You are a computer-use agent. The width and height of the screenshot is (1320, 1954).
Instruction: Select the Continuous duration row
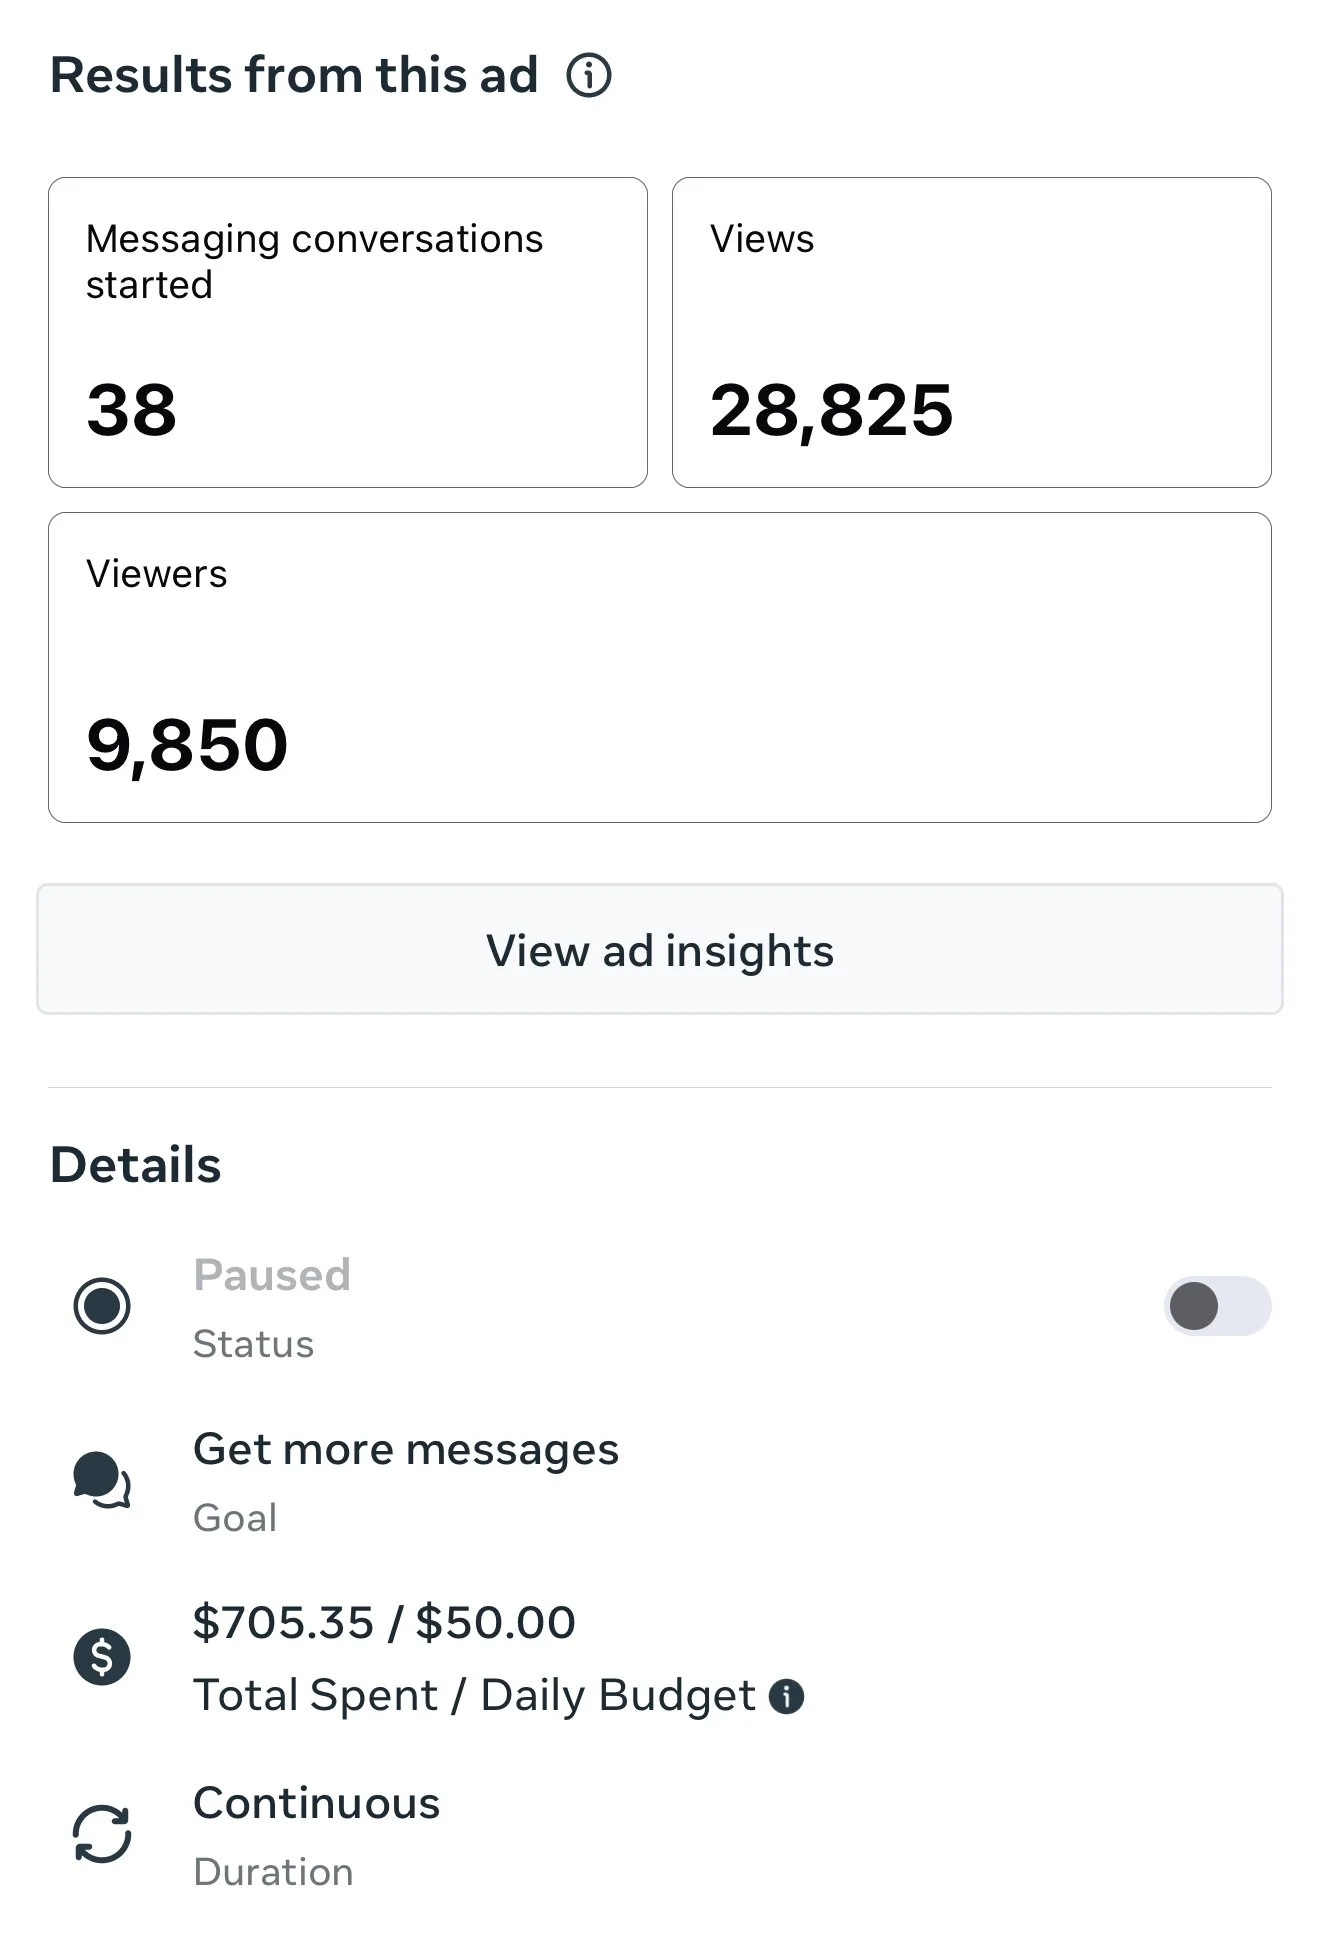point(660,1836)
